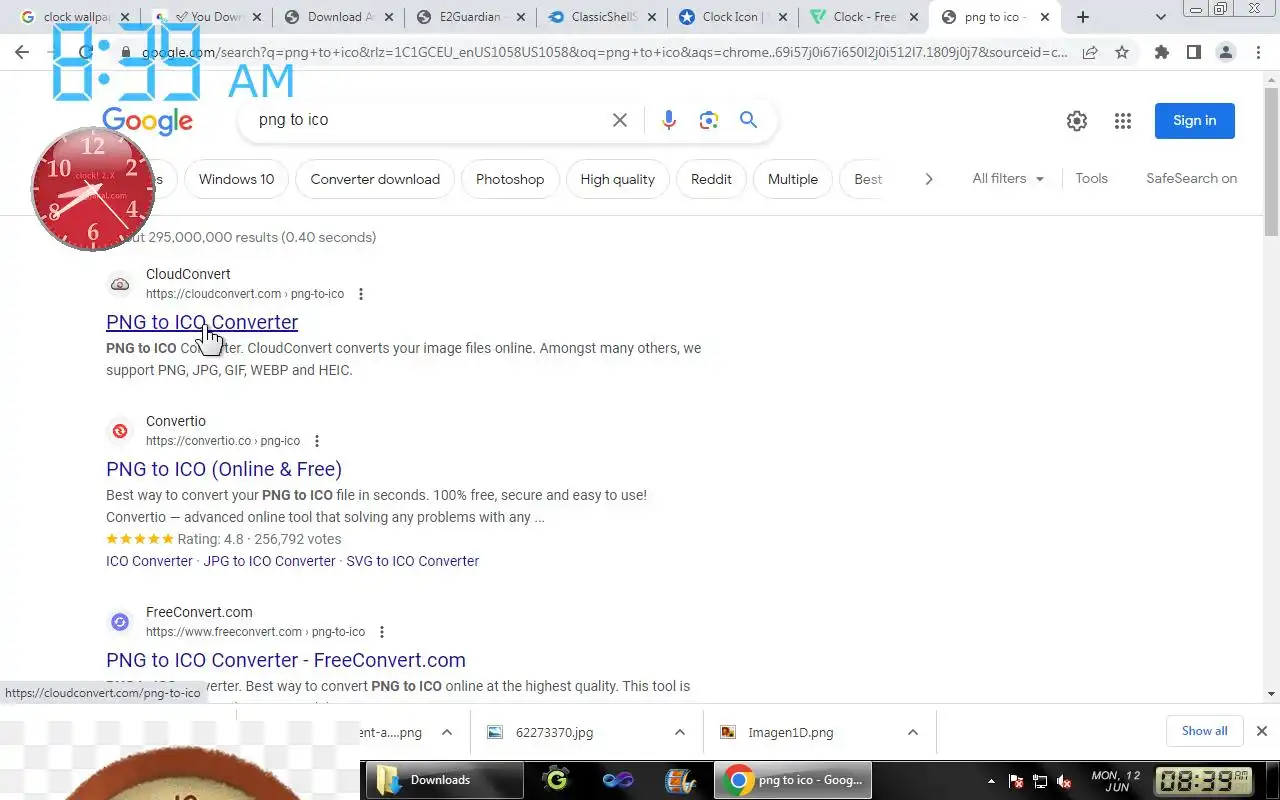Select the High quality filter chip

coord(618,179)
